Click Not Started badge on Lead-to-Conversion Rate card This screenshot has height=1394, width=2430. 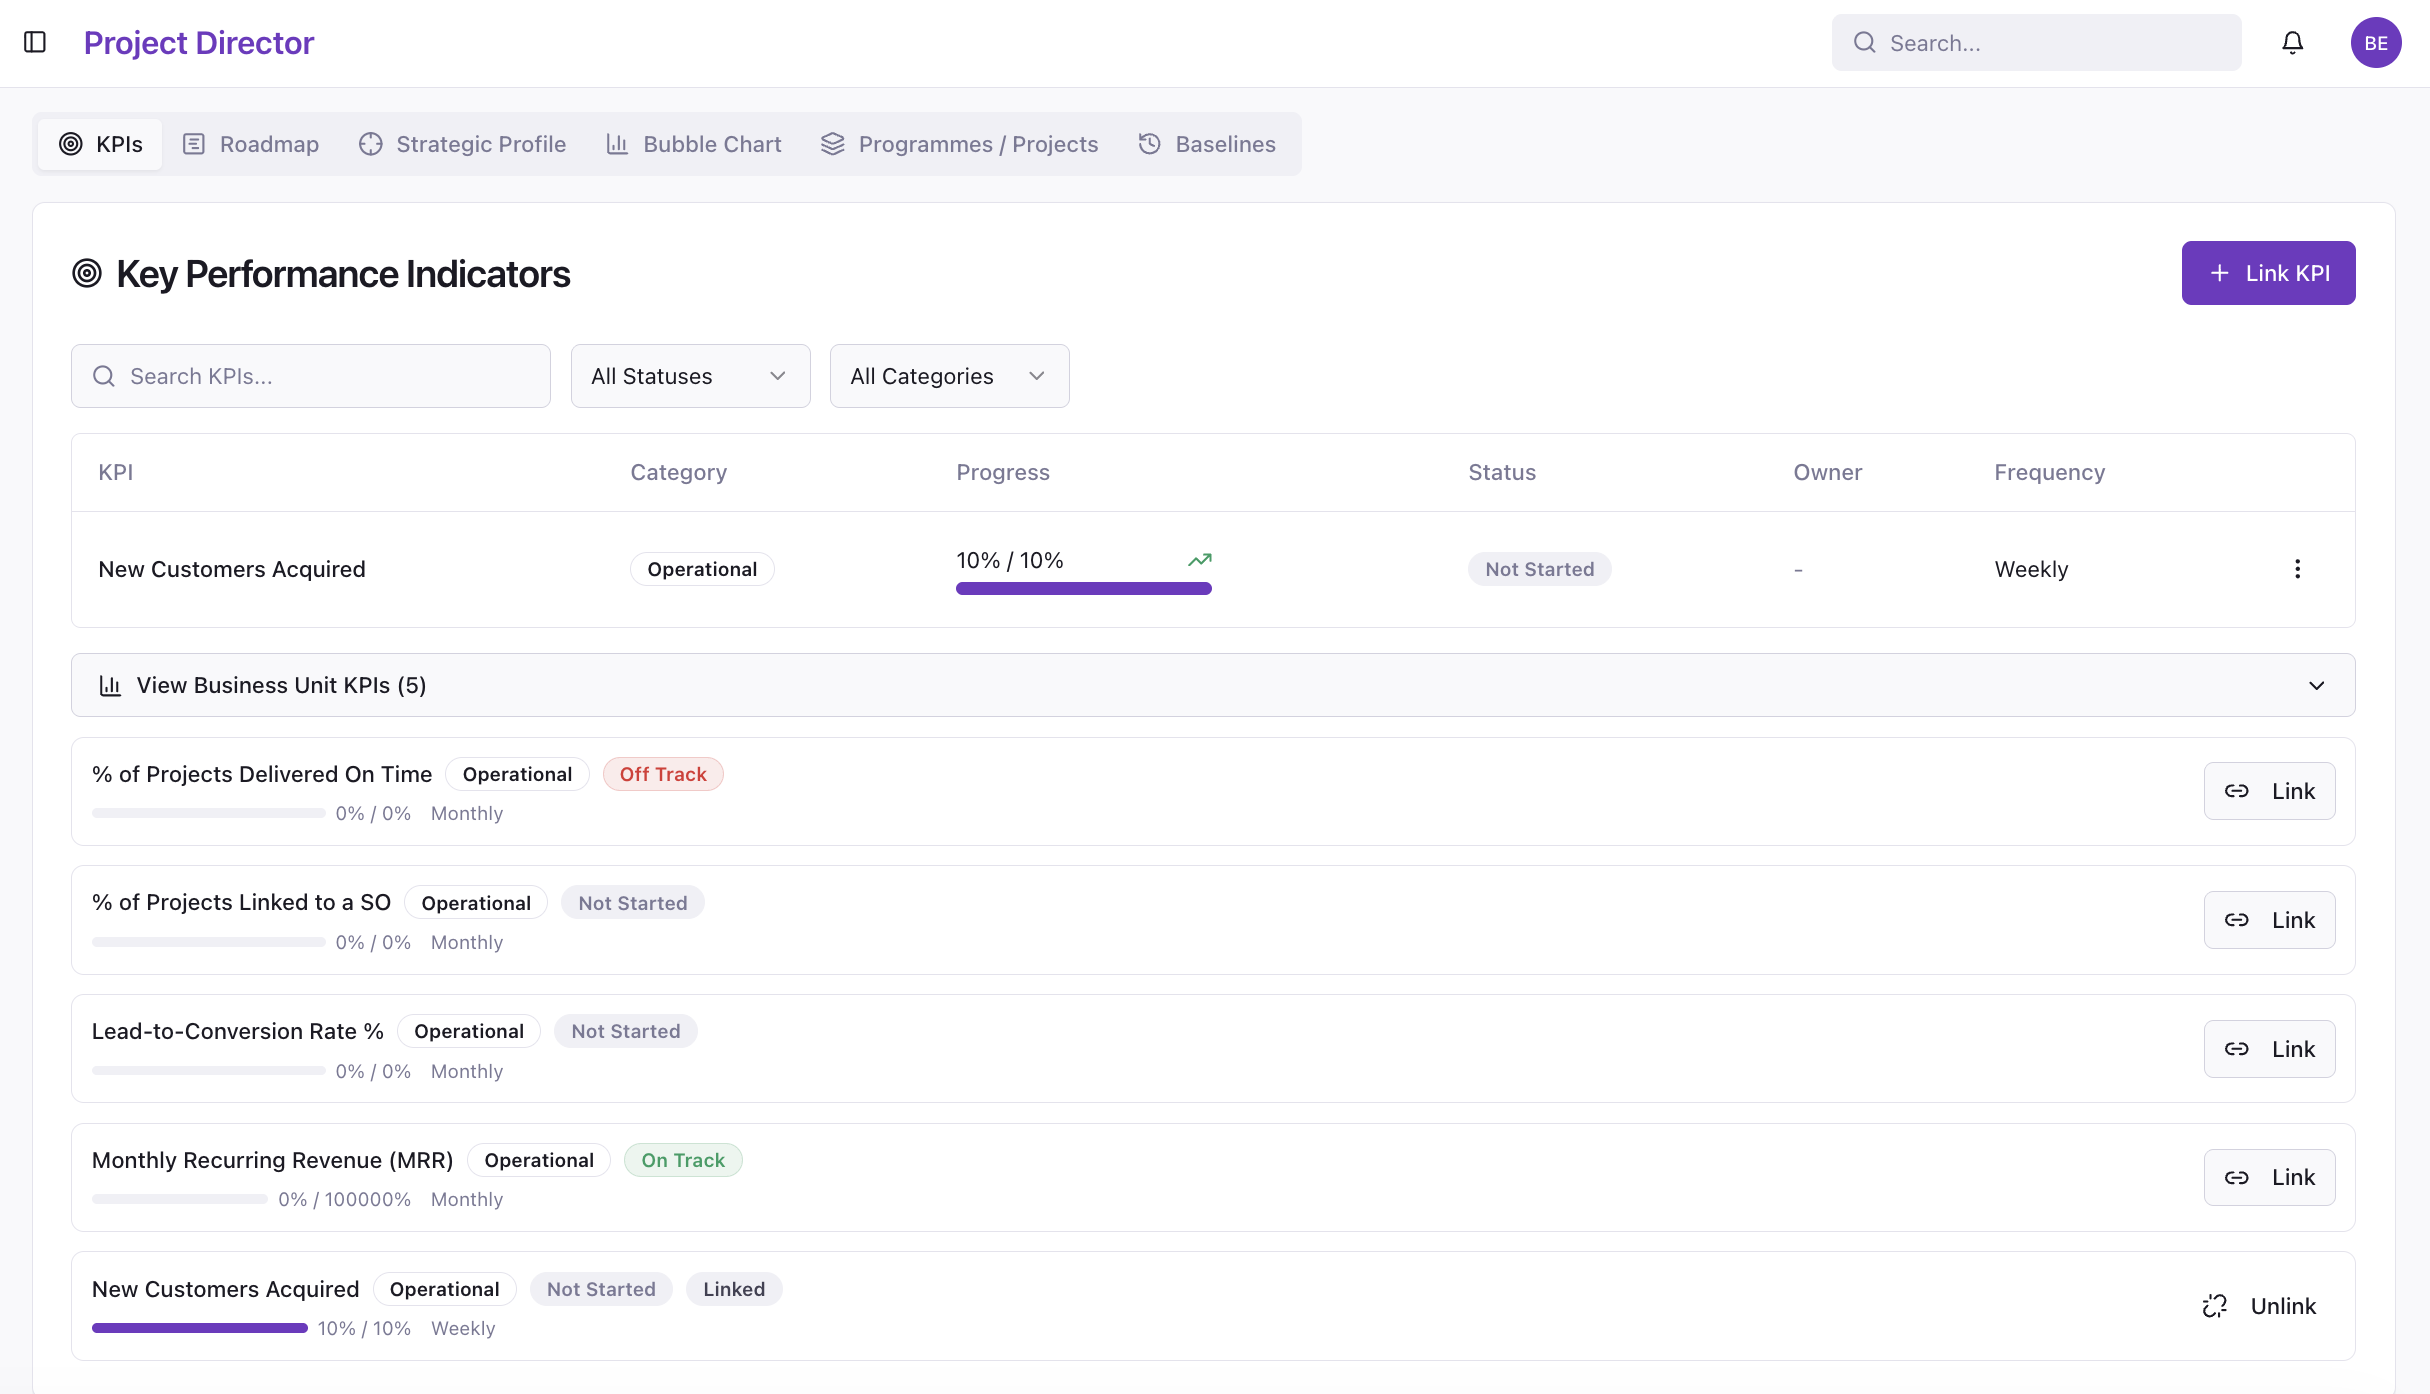point(626,1031)
